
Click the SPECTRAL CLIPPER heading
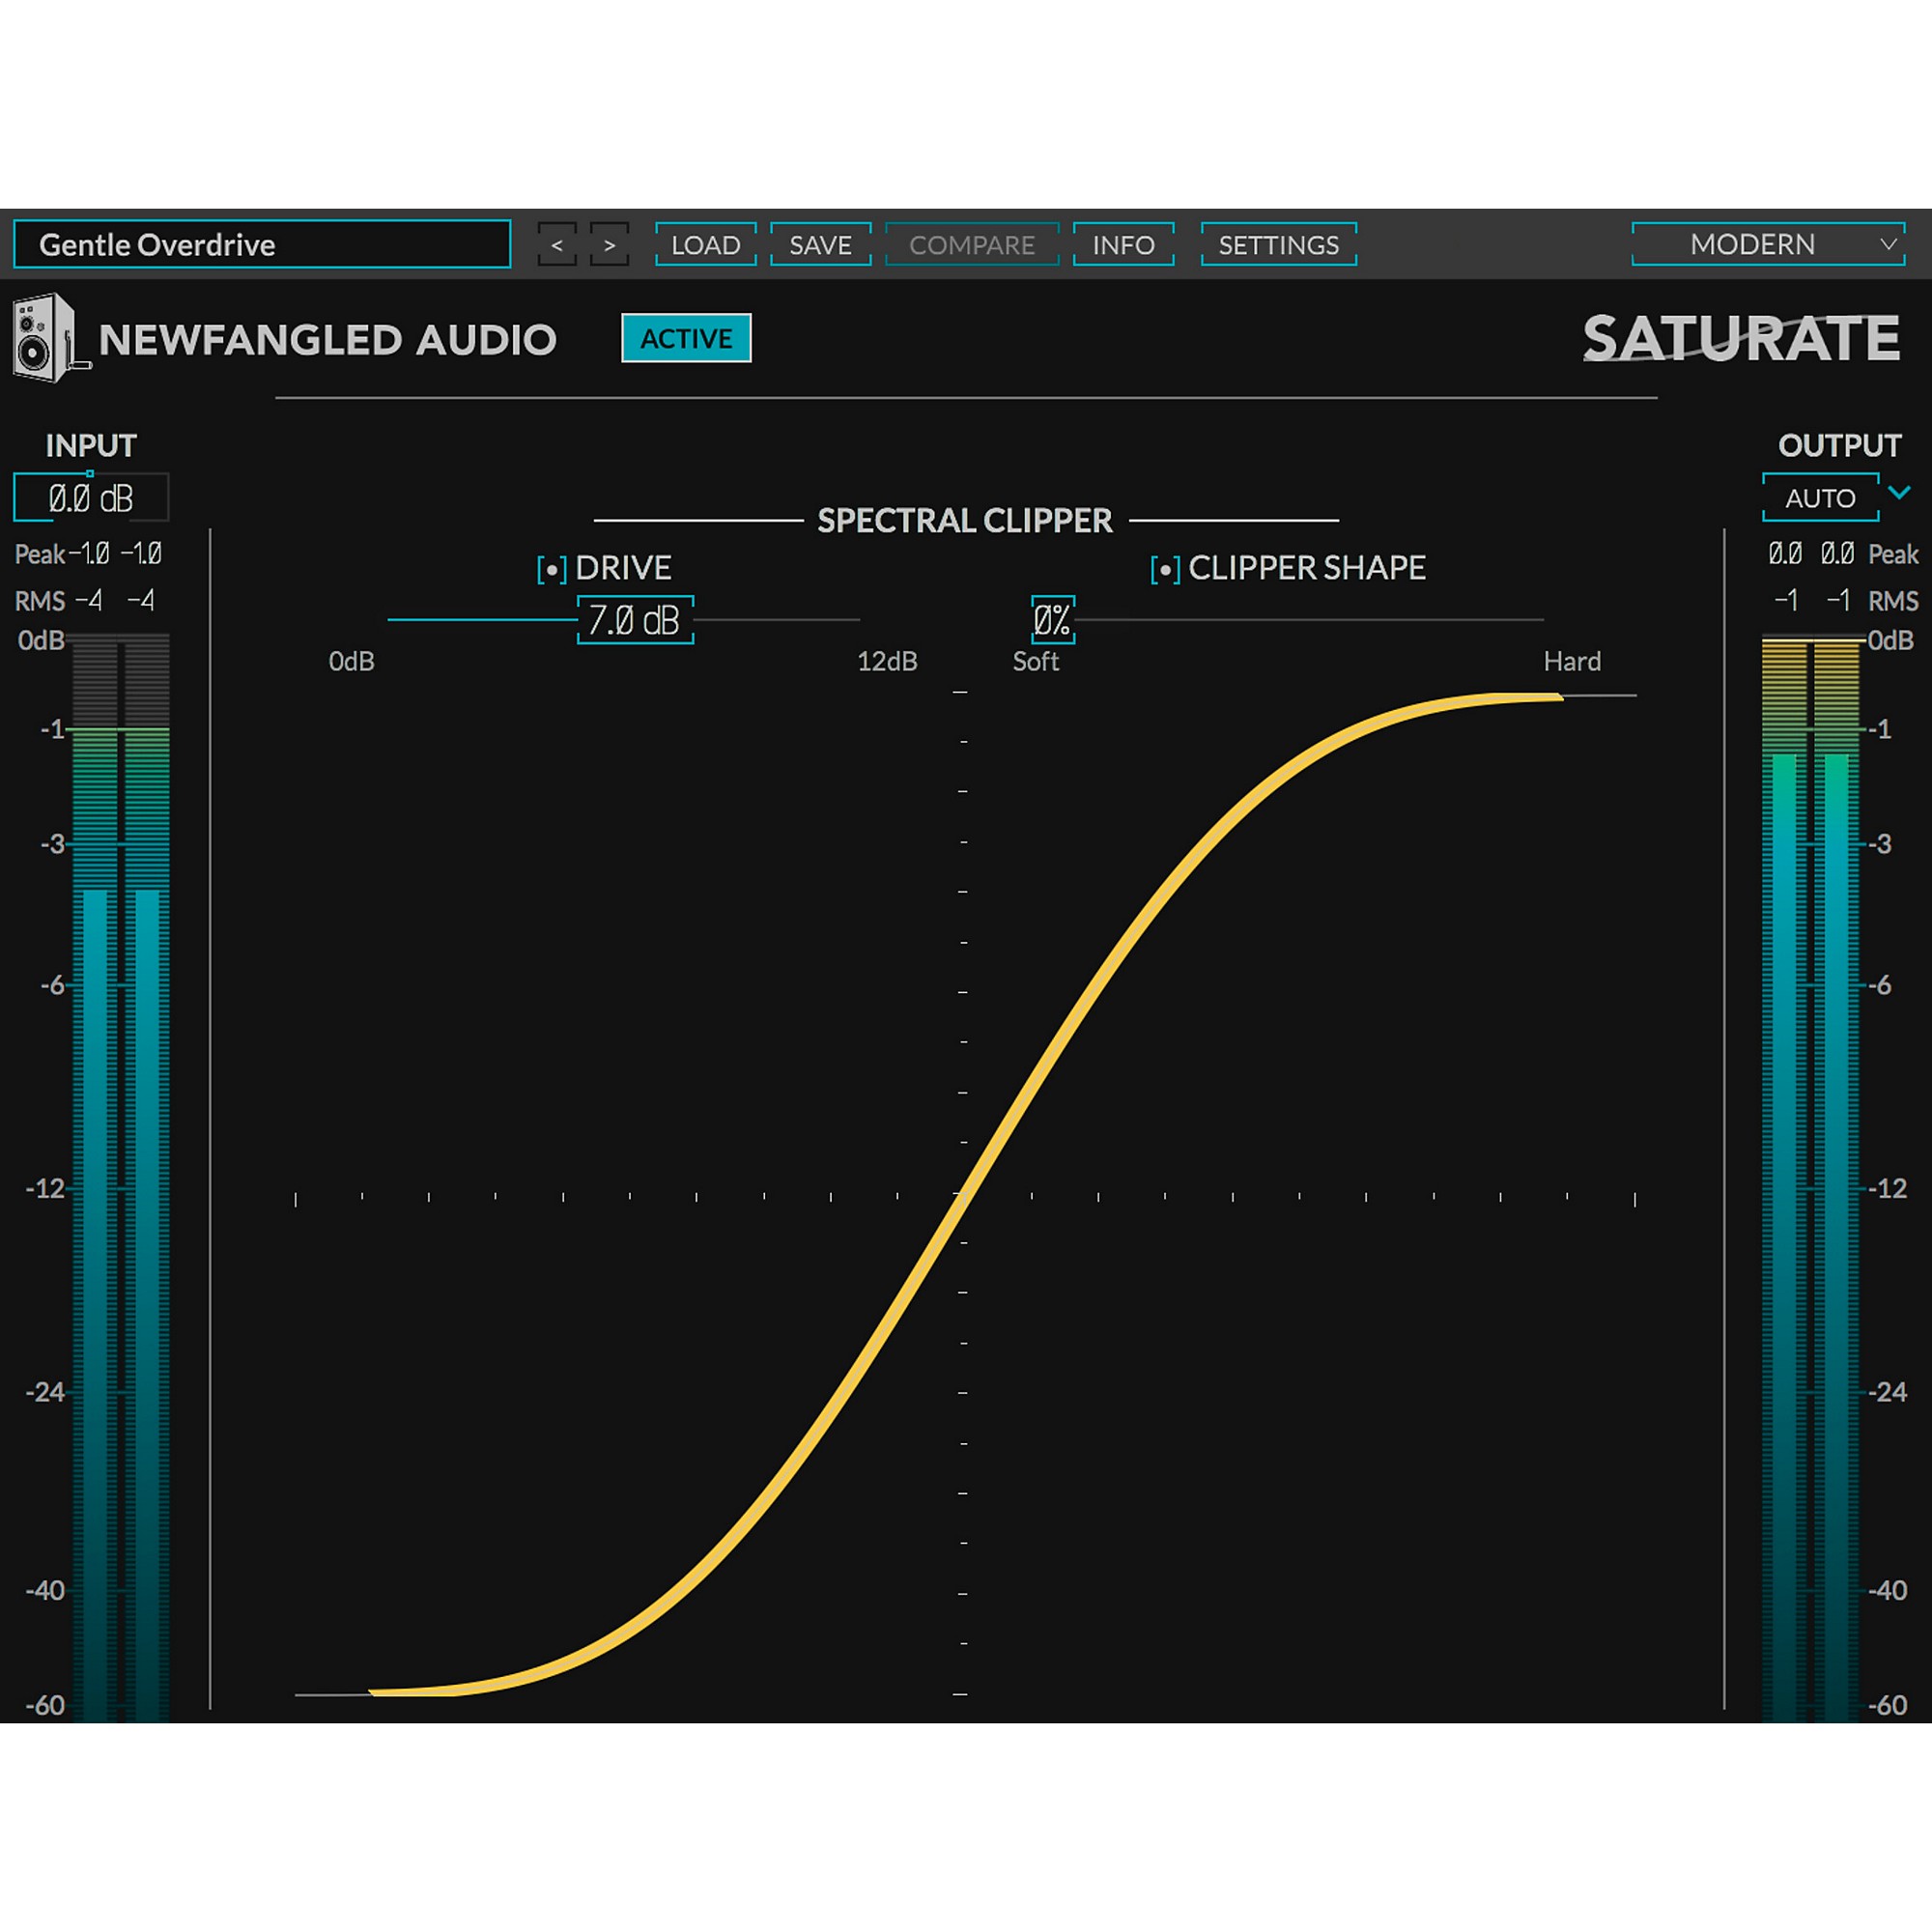pos(965,521)
